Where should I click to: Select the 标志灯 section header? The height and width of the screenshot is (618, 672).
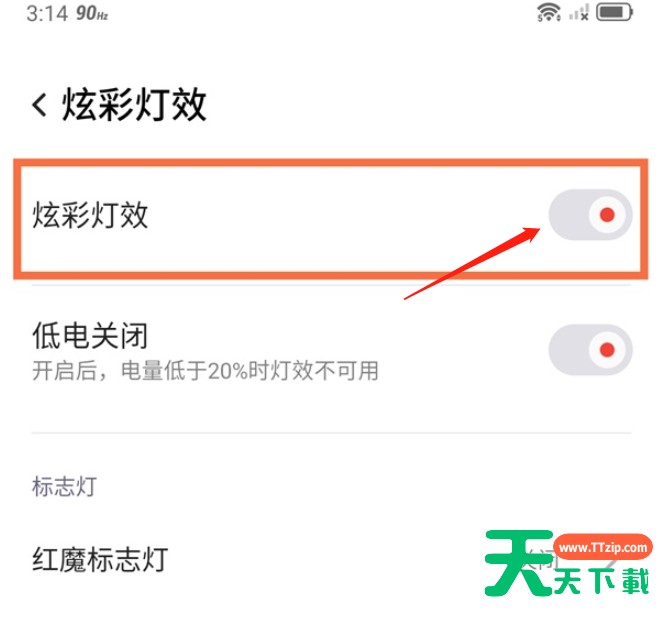(64, 487)
